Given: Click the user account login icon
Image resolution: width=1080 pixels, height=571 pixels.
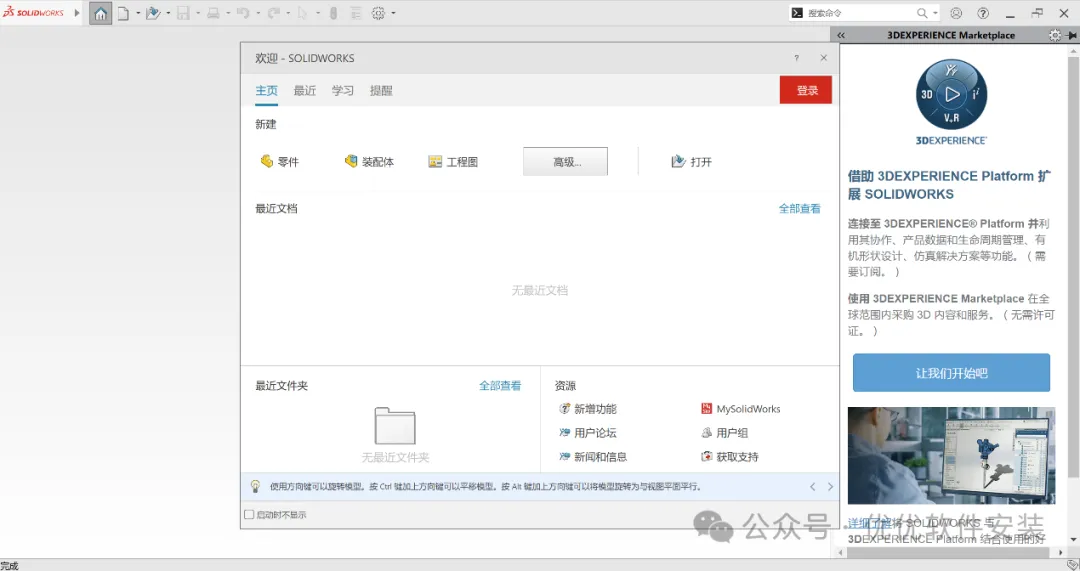Looking at the screenshot, I should pos(956,13).
